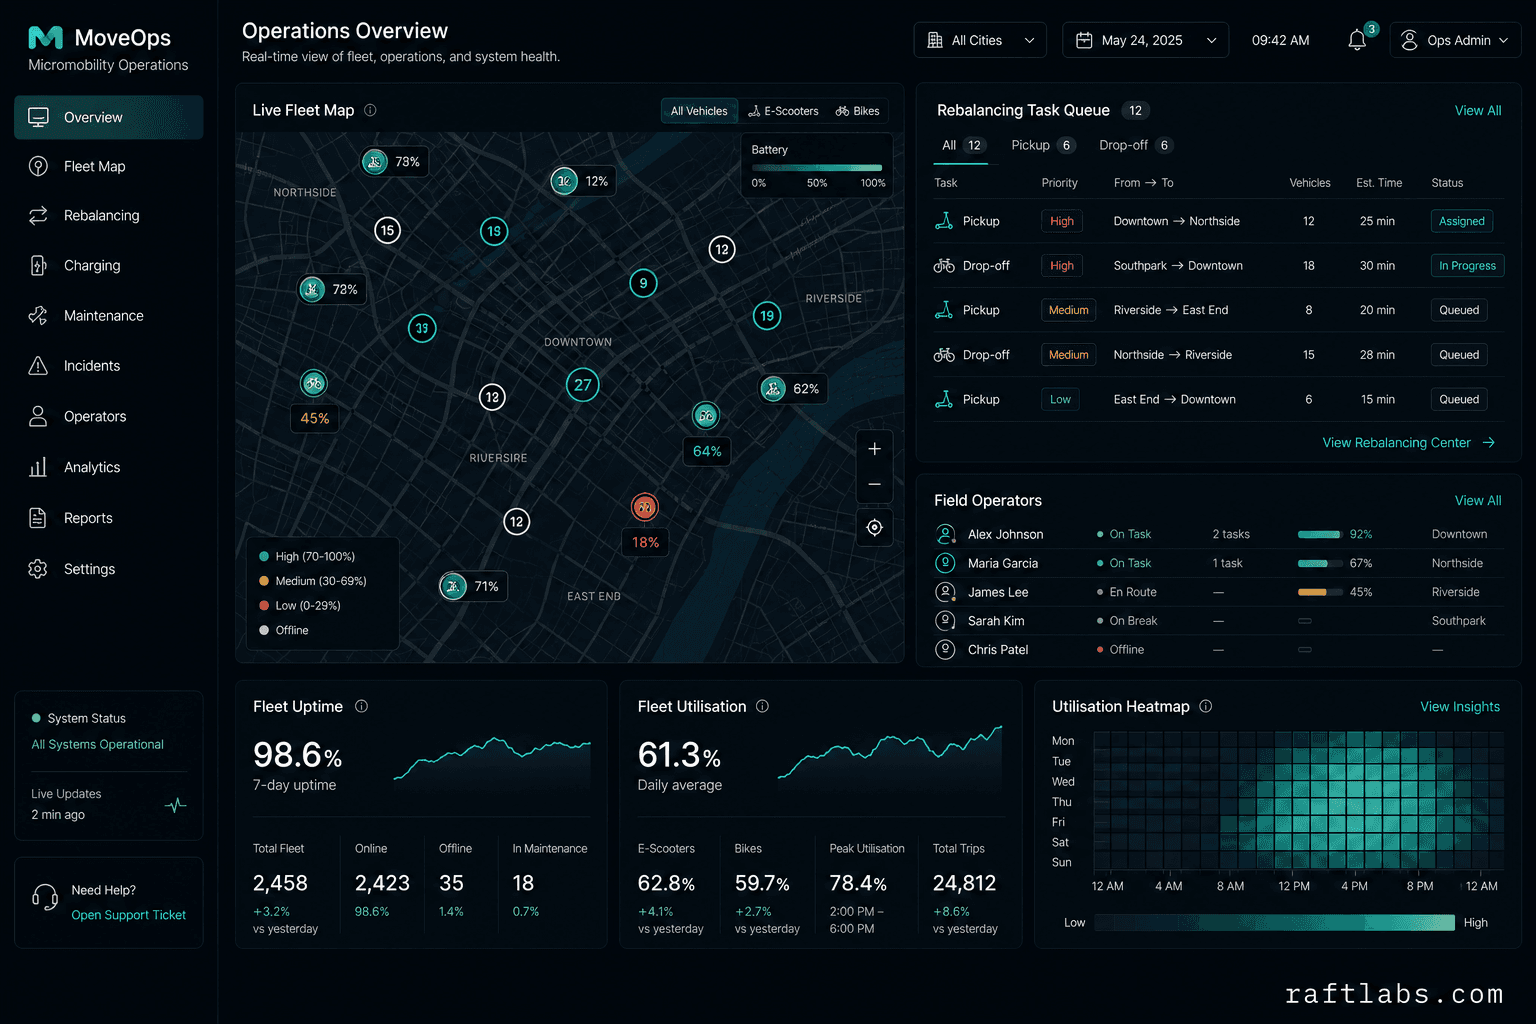Open the notifications bell
This screenshot has width=1536, height=1024.
(1357, 40)
